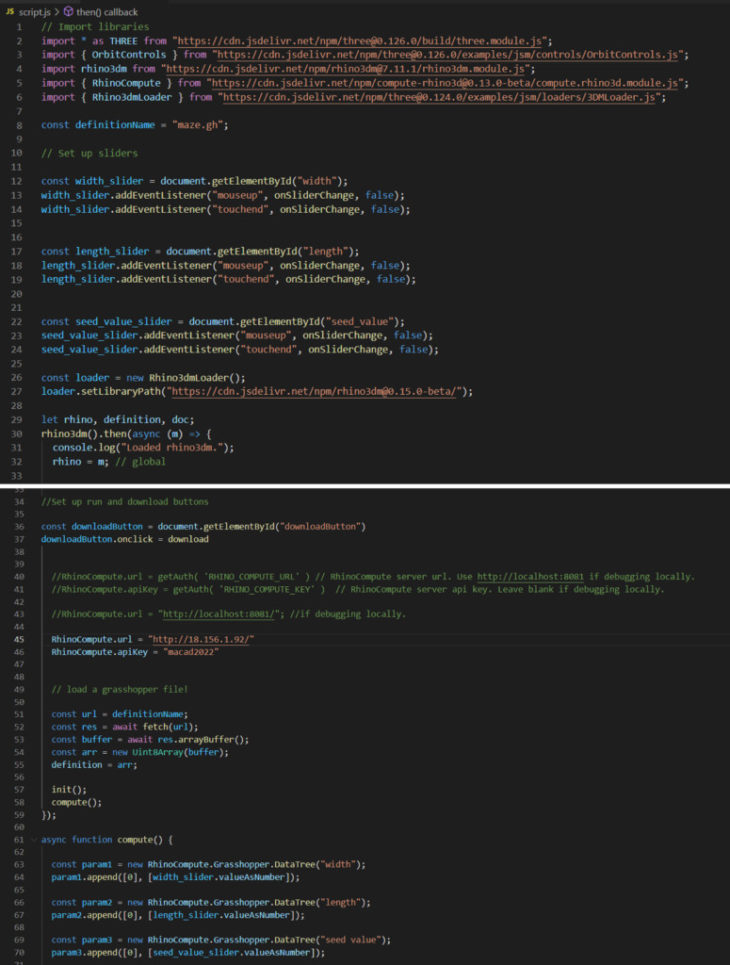Follow the compute.rhino3d.module.js URL

[x=446, y=83]
